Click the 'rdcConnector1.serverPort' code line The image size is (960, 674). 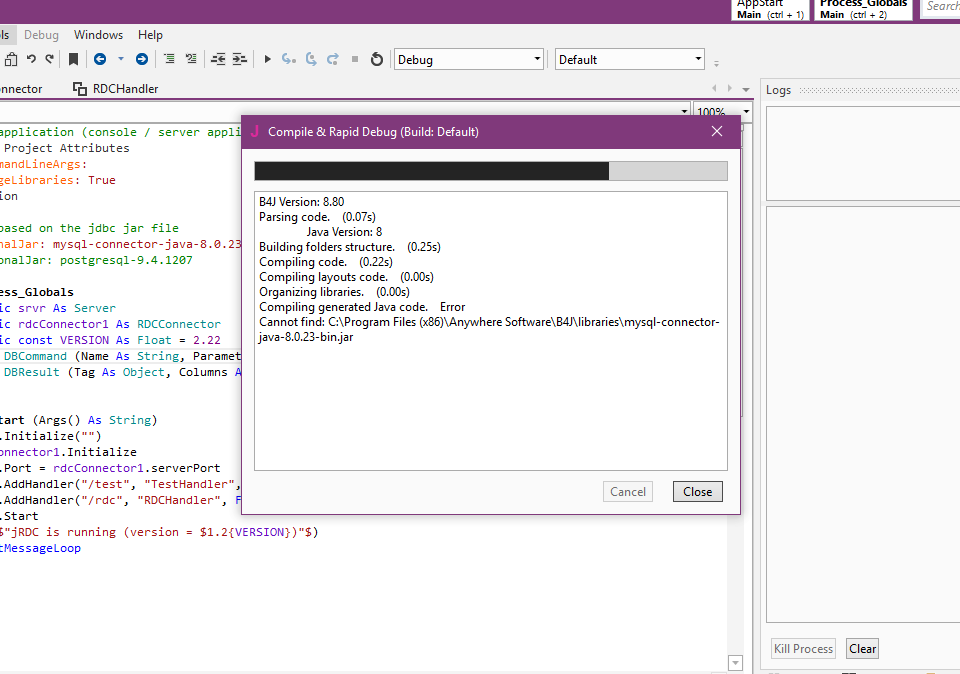pyautogui.click(x=110, y=468)
